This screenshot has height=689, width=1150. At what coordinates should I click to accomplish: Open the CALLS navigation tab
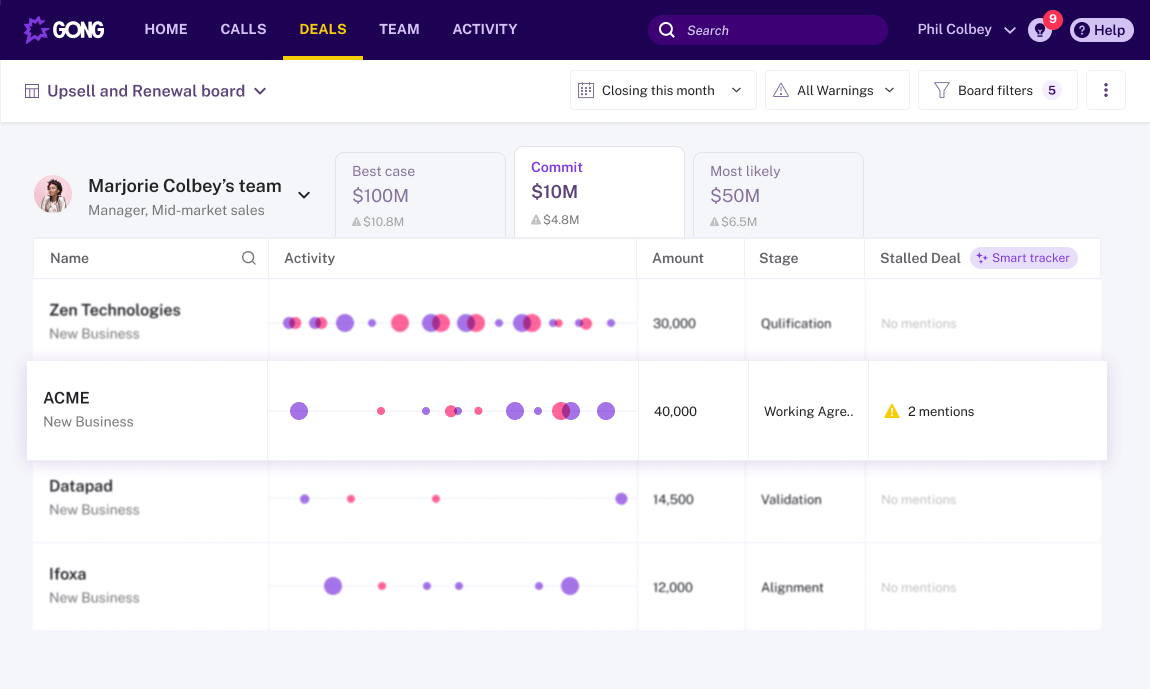coord(243,29)
